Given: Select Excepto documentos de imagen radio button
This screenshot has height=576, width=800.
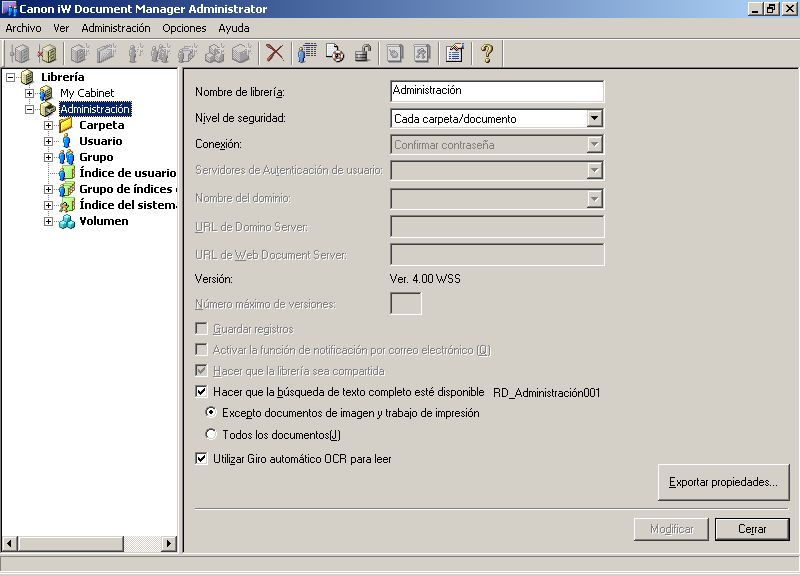Looking at the screenshot, I should [x=211, y=412].
